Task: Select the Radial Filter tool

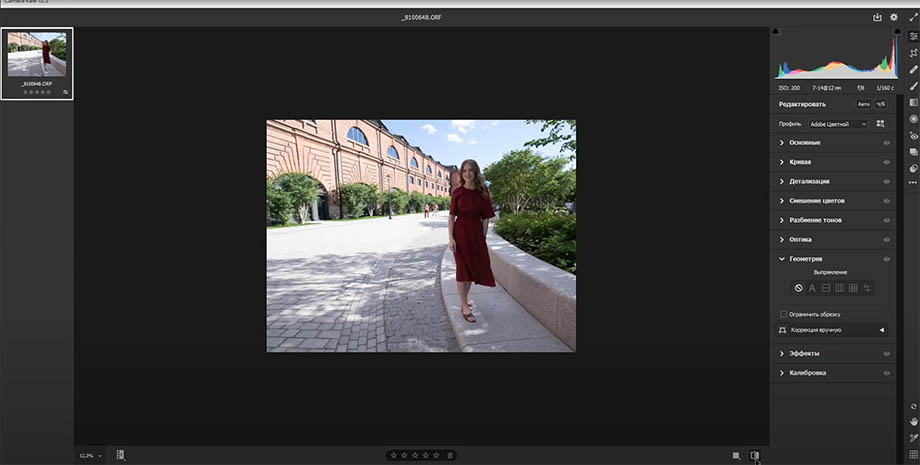Action: [x=913, y=119]
